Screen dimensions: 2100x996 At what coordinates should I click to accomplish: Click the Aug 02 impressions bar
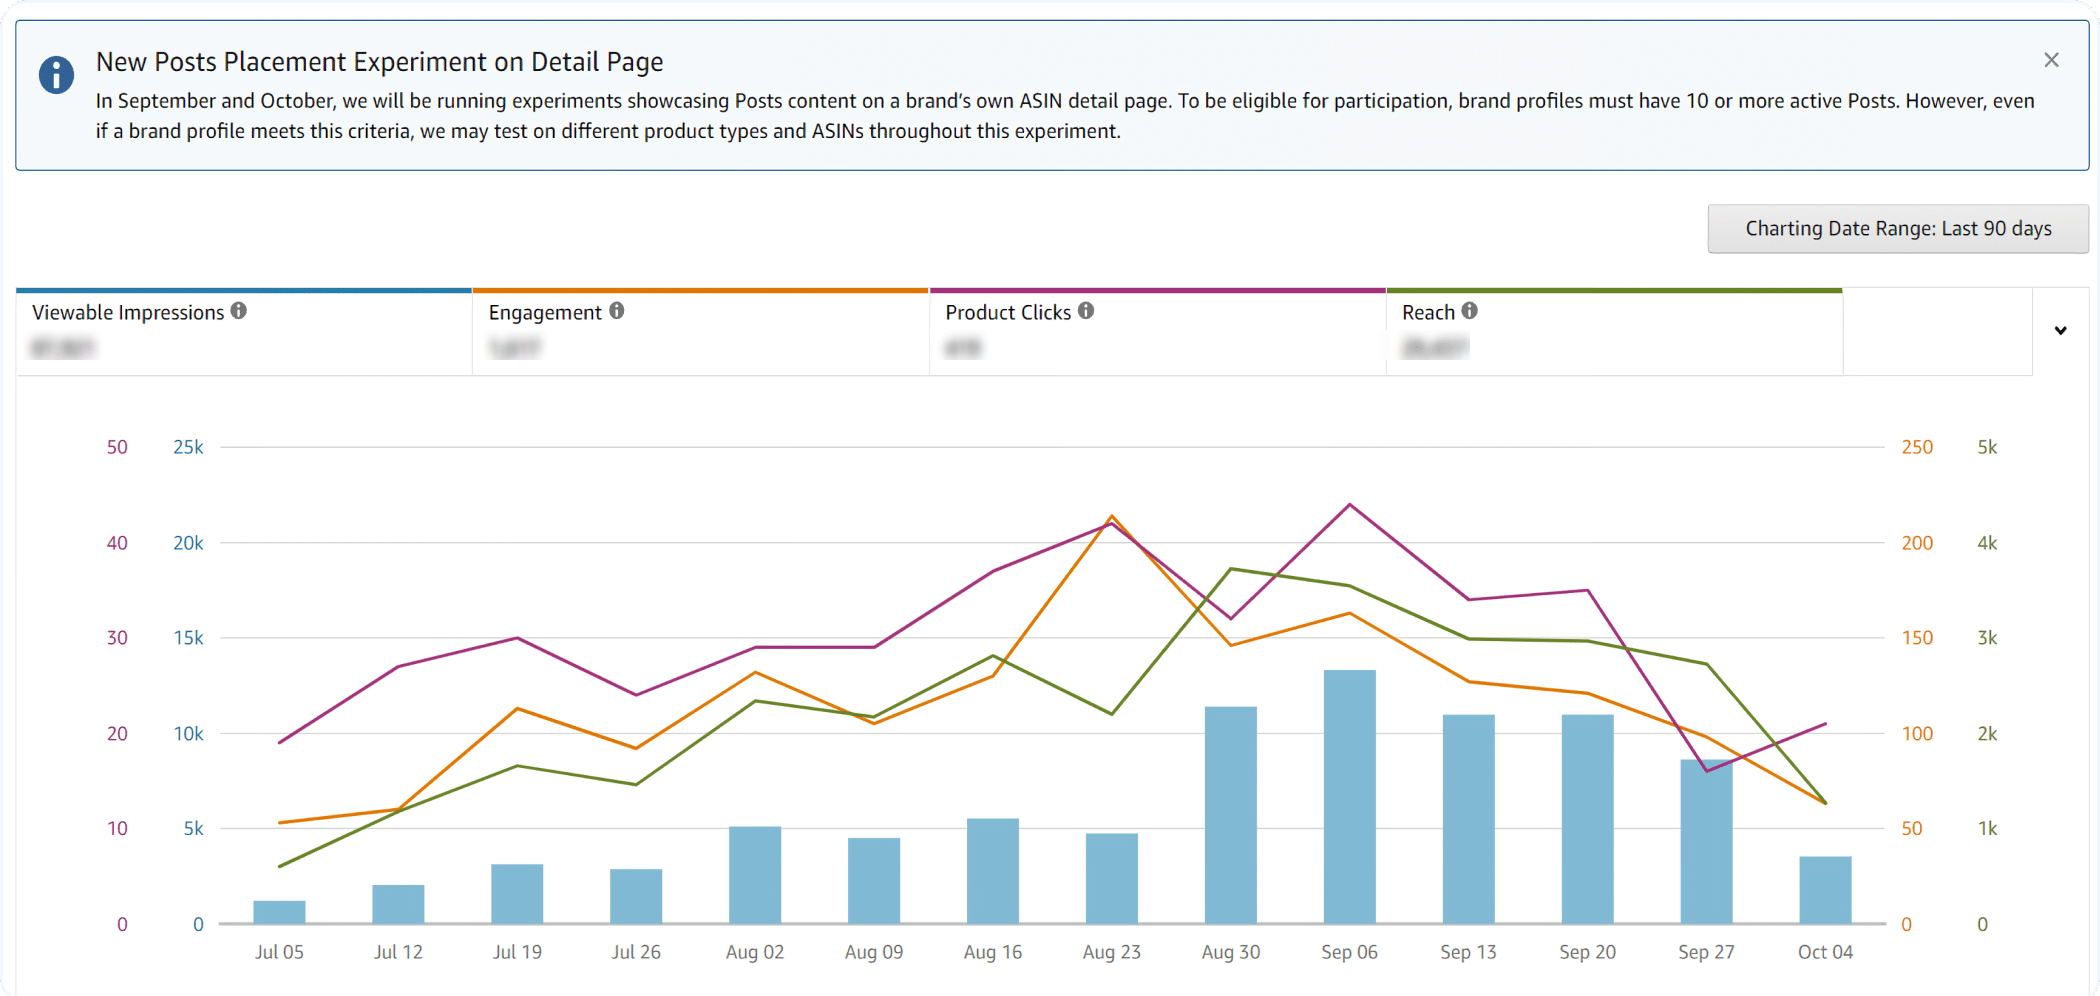[755, 875]
